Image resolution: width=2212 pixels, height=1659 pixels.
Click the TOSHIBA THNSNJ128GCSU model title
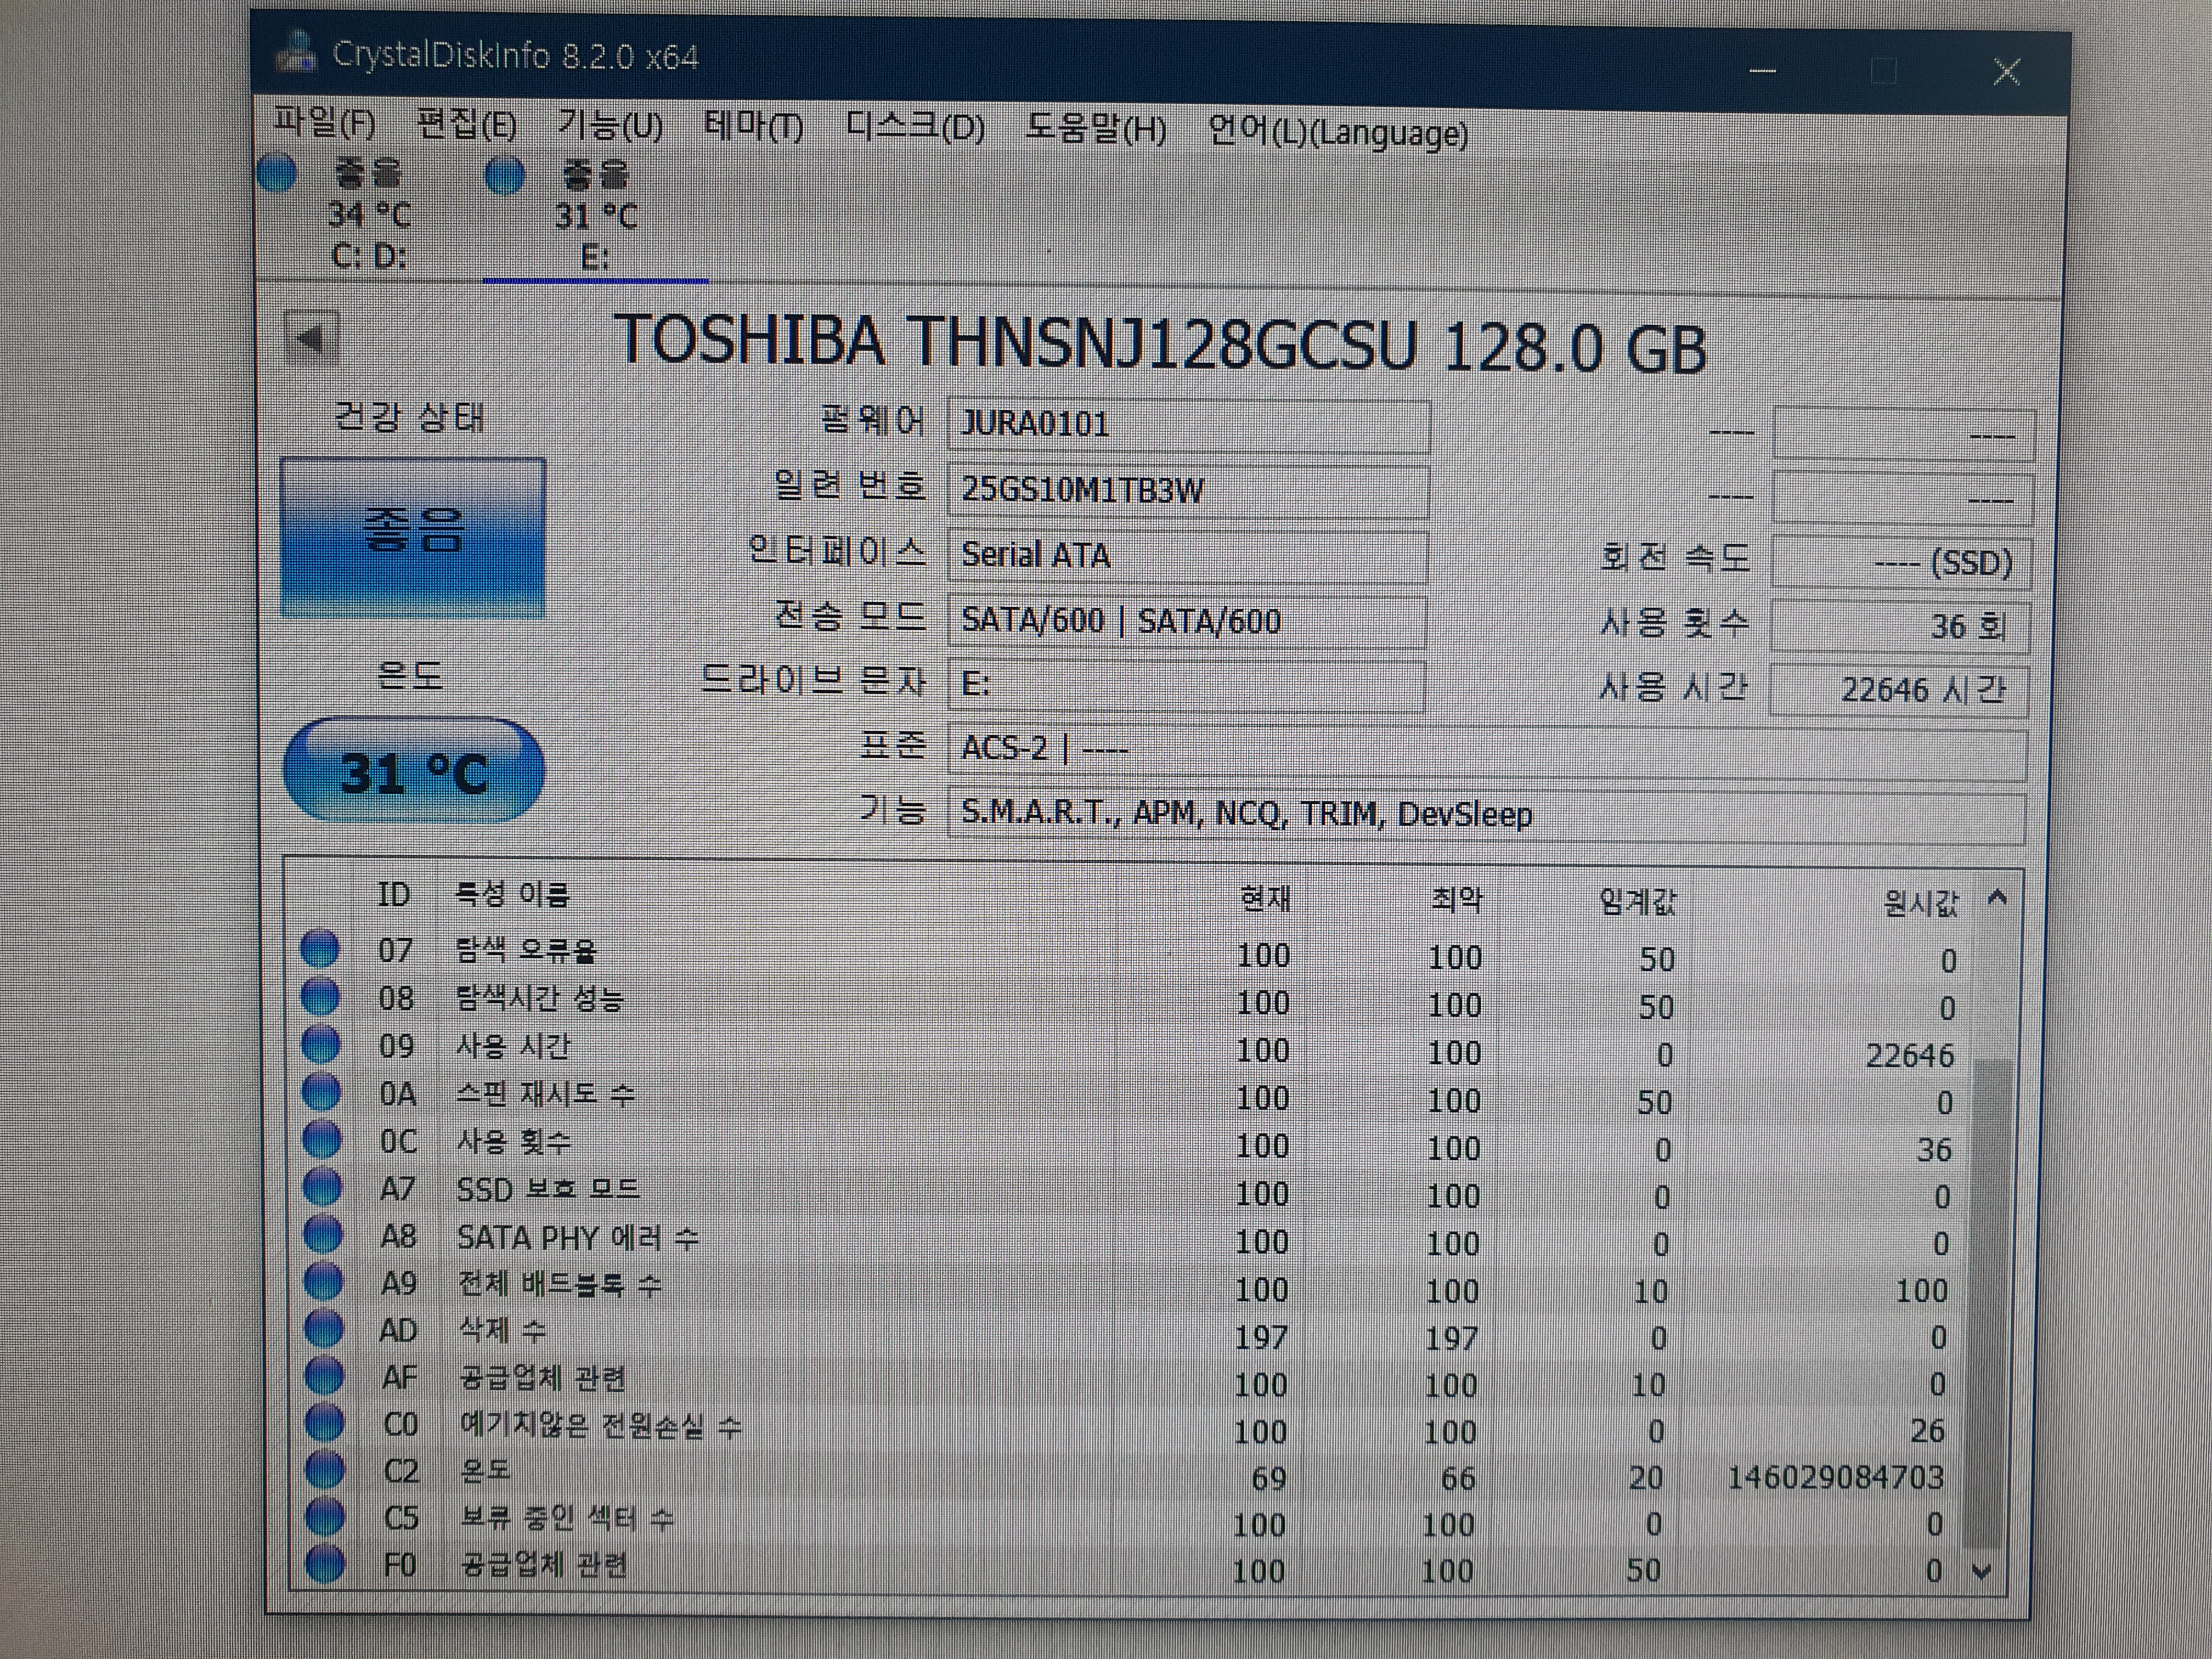coord(1160,344)
